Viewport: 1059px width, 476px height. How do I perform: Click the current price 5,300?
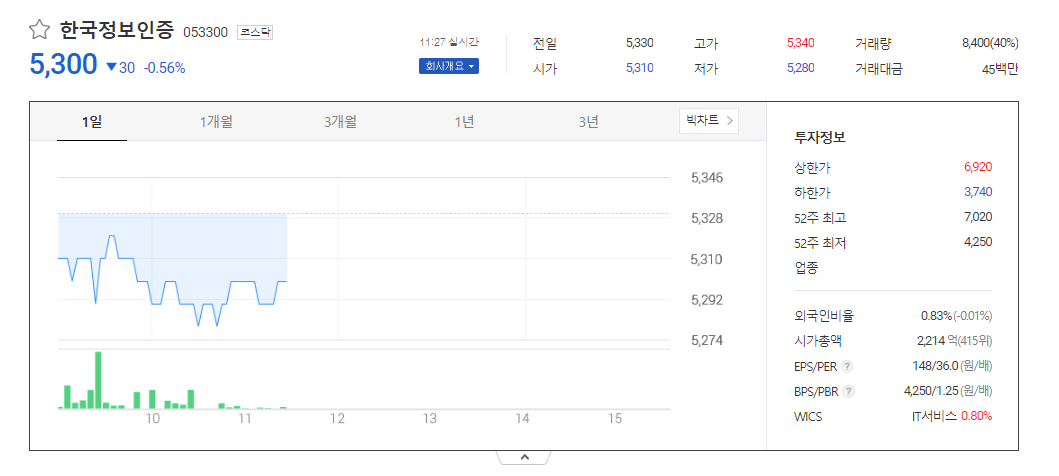(64, 65)
